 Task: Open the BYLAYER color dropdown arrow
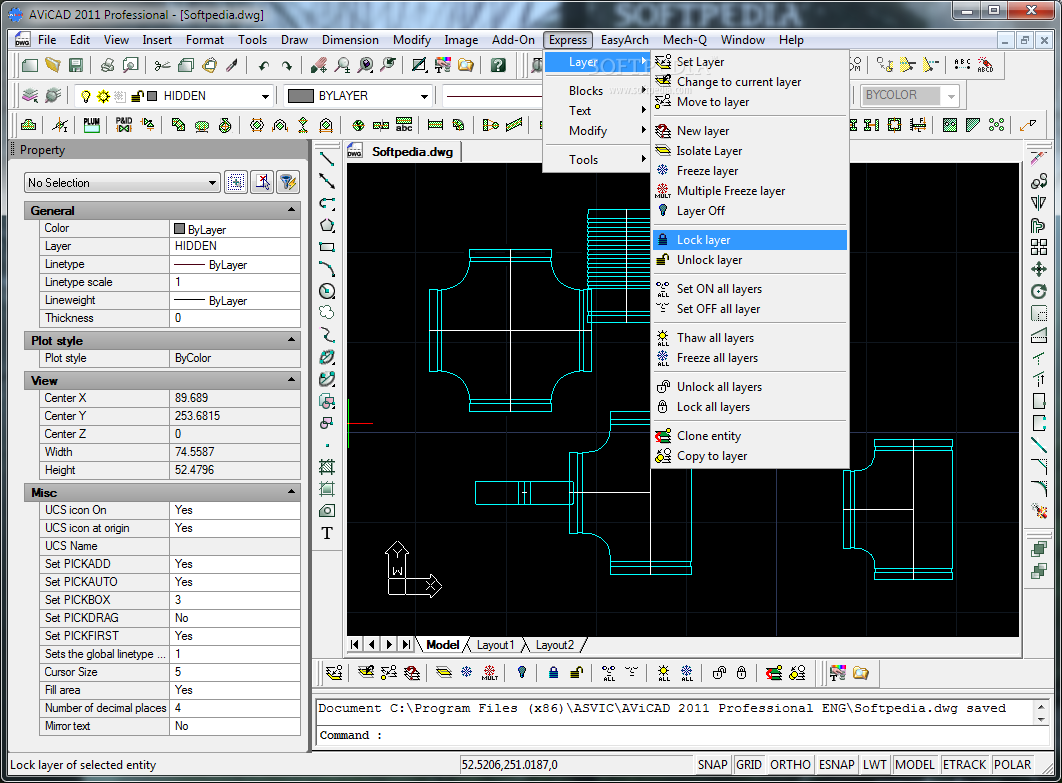425,96
